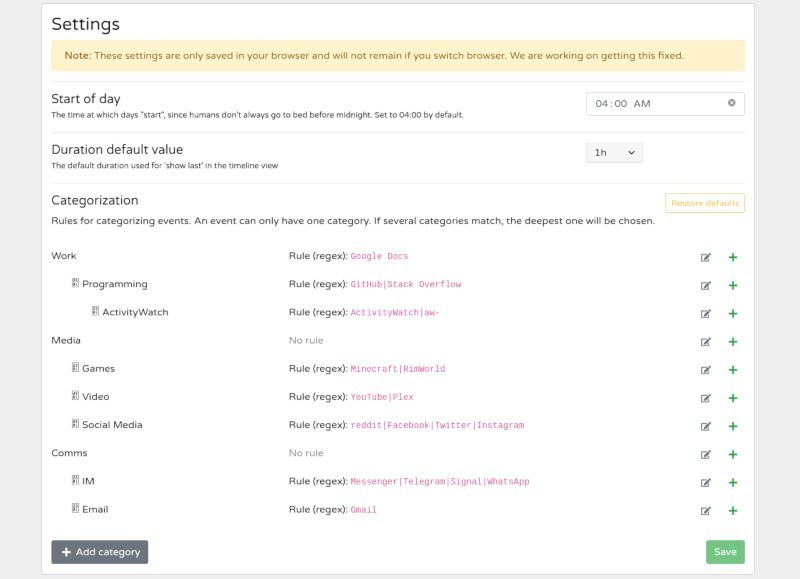800x579 pixels.
Task: Select the Programming category in tree
Action: 114,284
